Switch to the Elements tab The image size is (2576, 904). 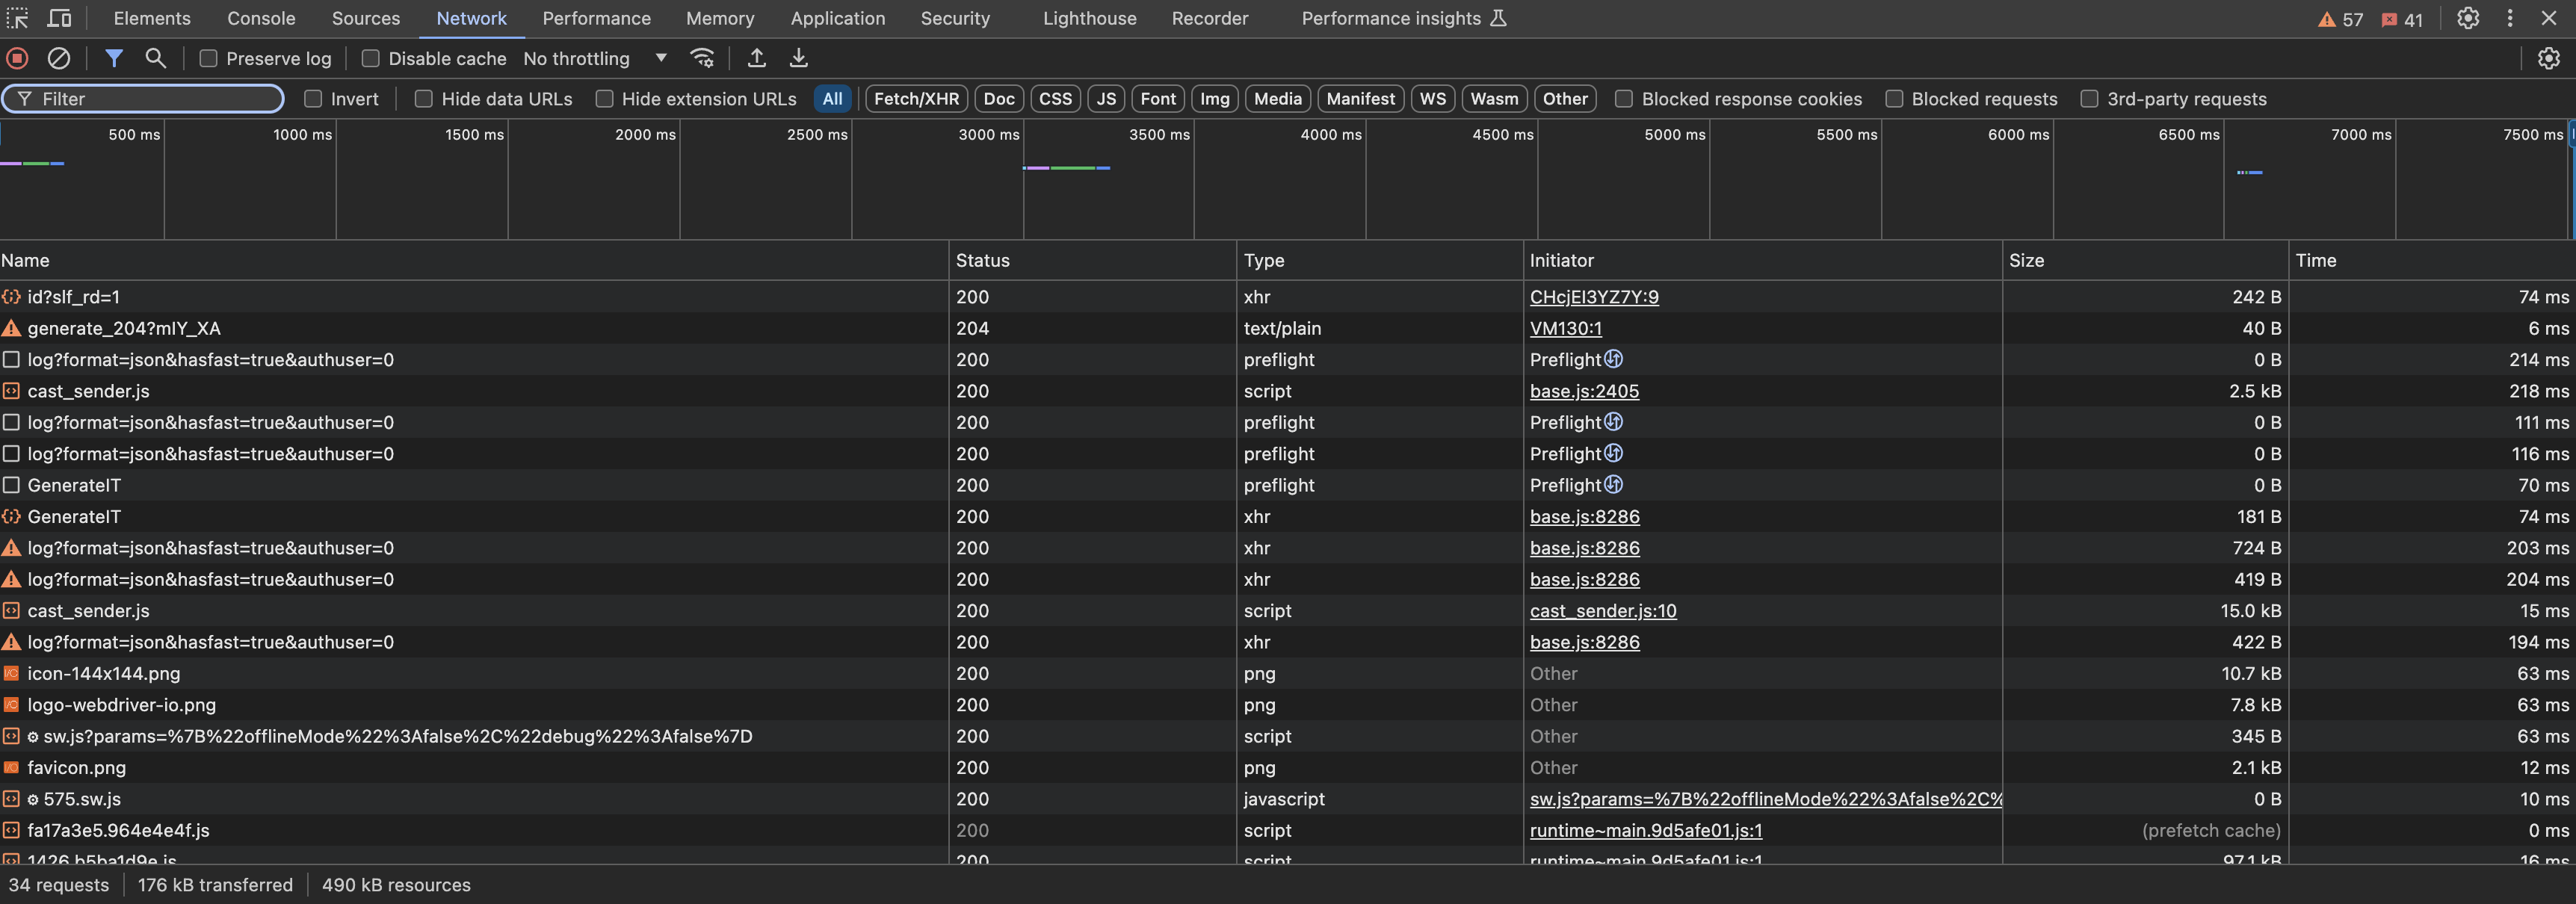(152, 18)
